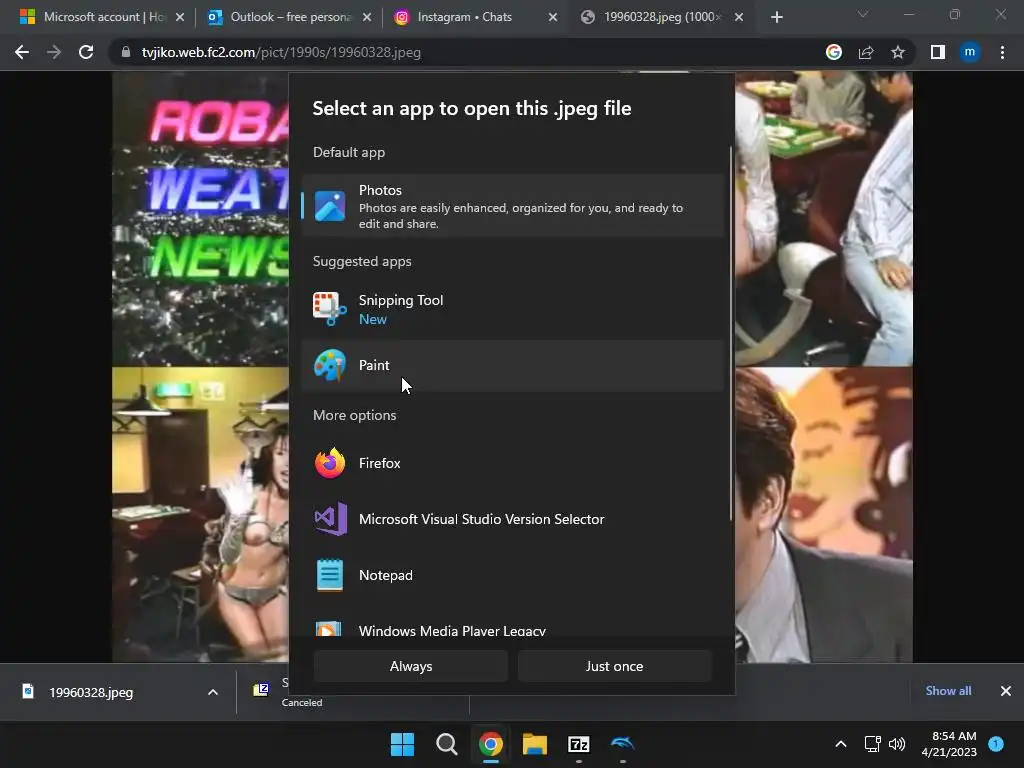
Task: Go back to the previous page in Chrome
Action: click(x=22, y=52)
